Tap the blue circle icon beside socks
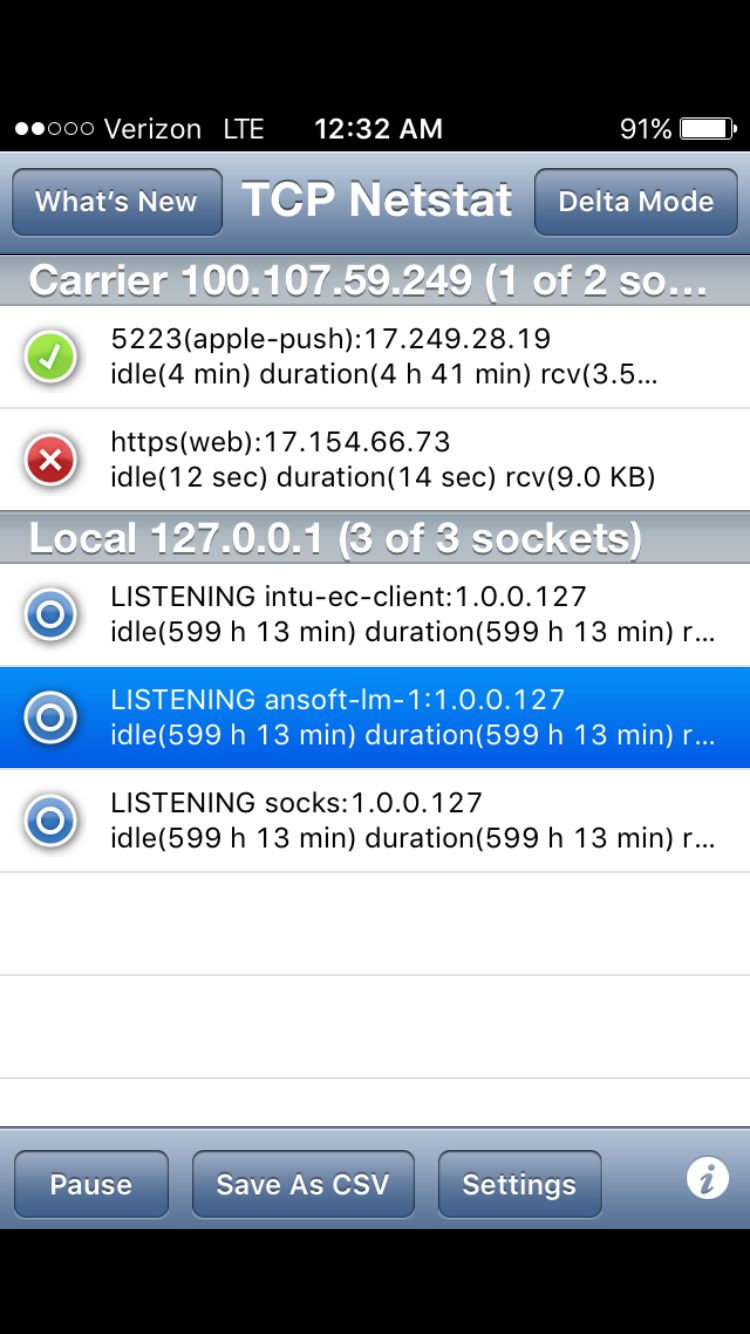750x1334 pixels. (51, 820)
